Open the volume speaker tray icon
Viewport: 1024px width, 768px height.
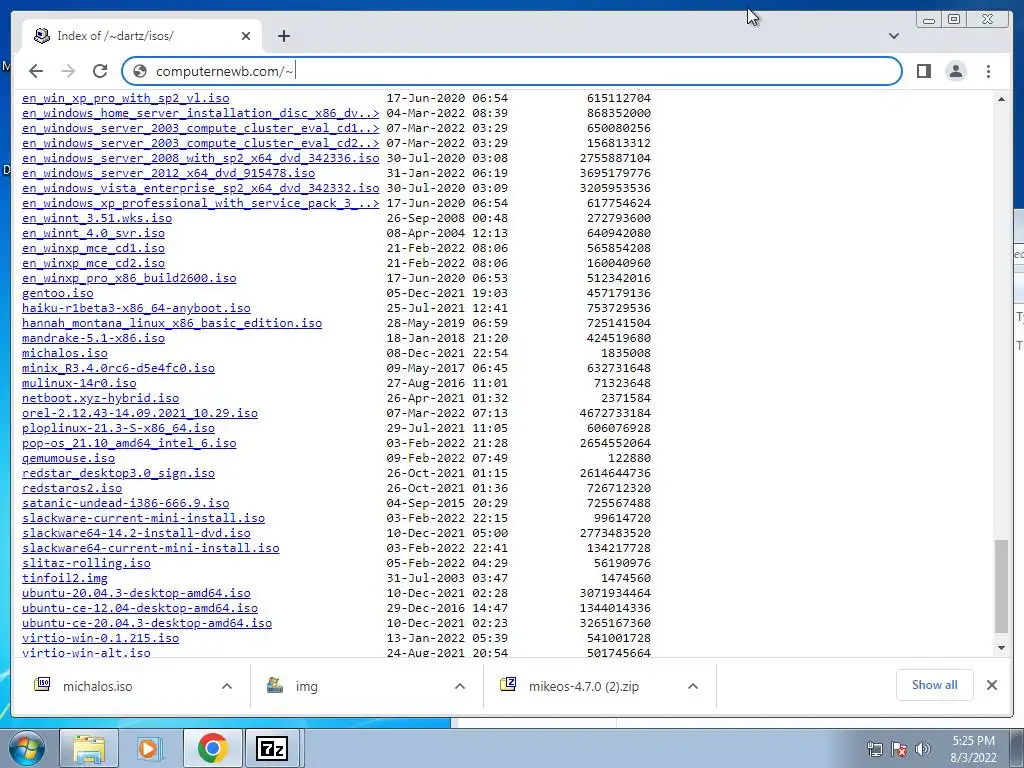point(923,749)
